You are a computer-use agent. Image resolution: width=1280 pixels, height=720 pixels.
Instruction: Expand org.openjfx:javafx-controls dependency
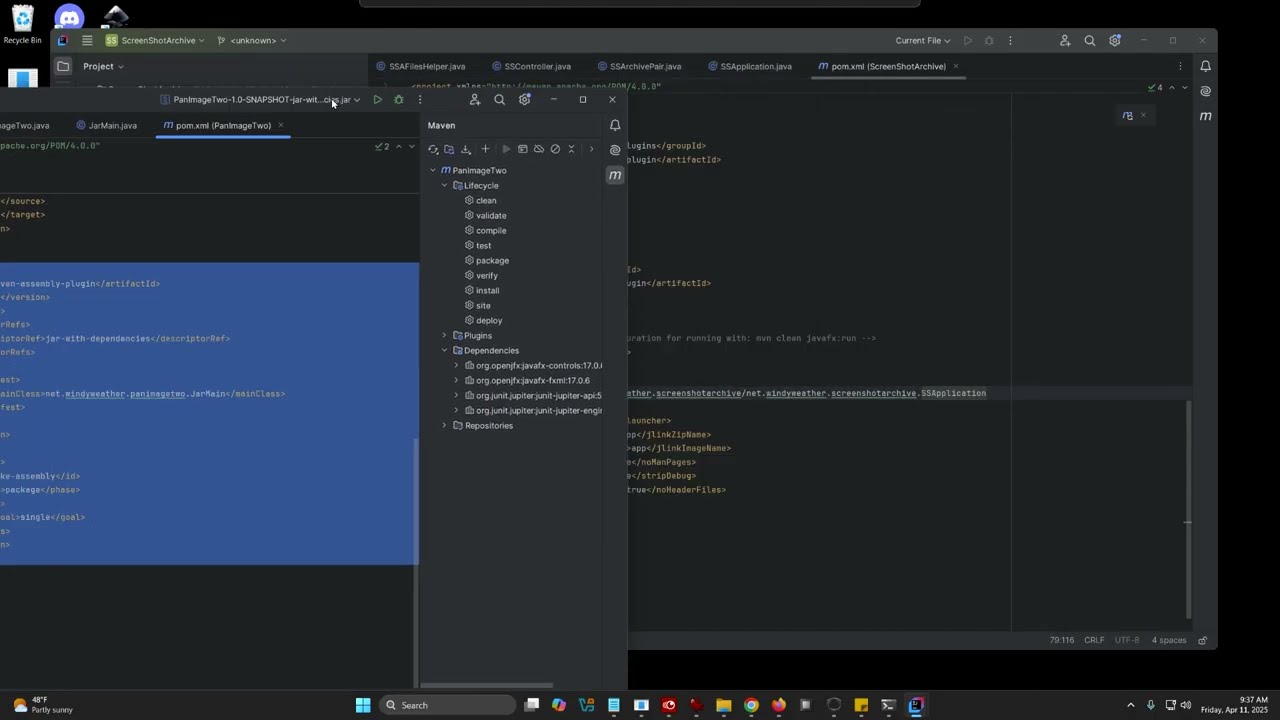pos(456,365)
